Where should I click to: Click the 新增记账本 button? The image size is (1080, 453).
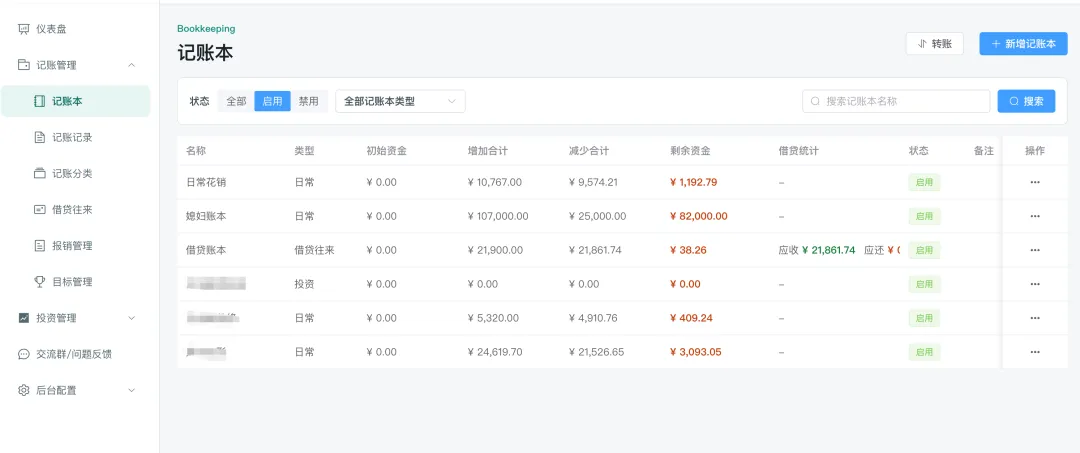point(1024,43)
